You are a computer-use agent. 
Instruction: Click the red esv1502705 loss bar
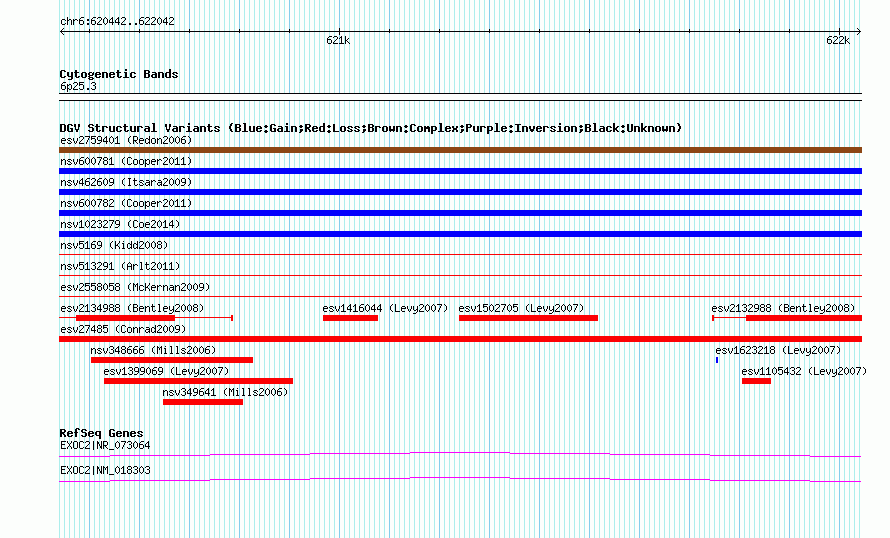[528, 318]
